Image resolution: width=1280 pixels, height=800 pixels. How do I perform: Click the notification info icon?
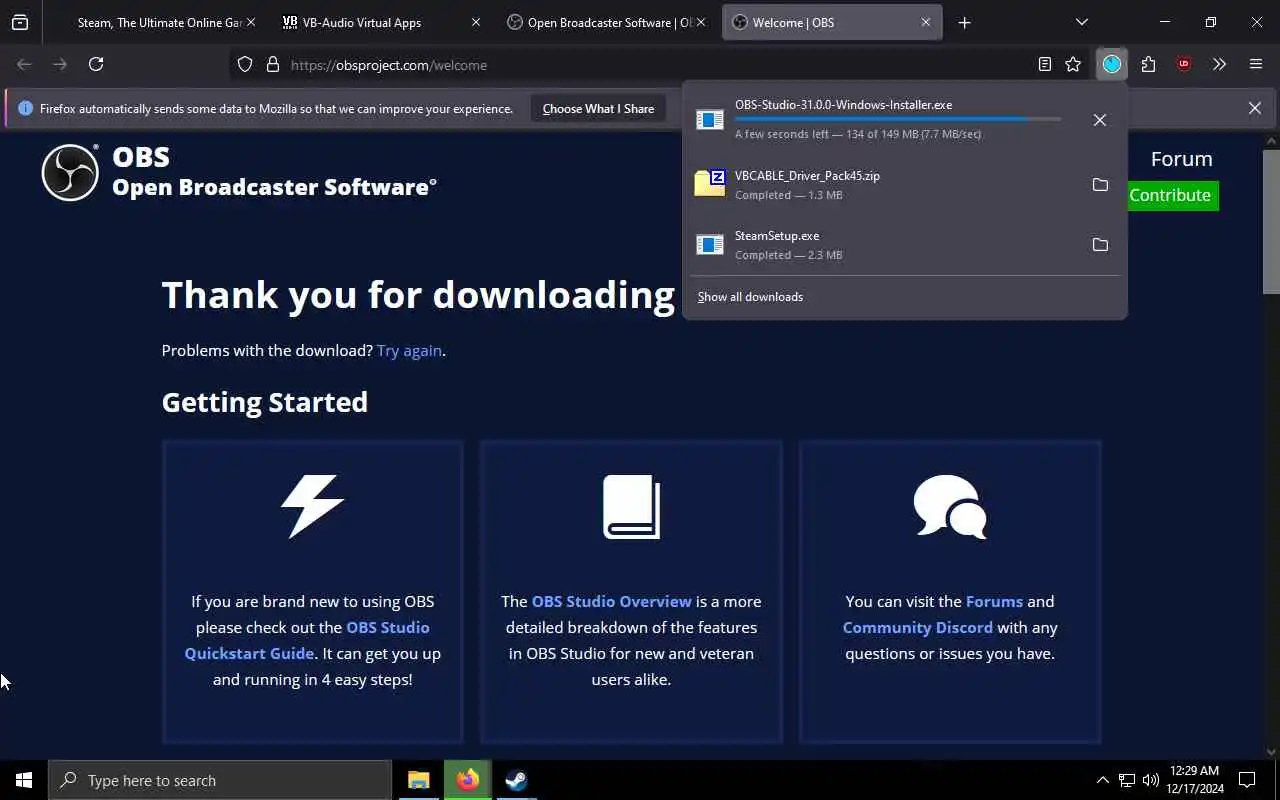[25, 108]
